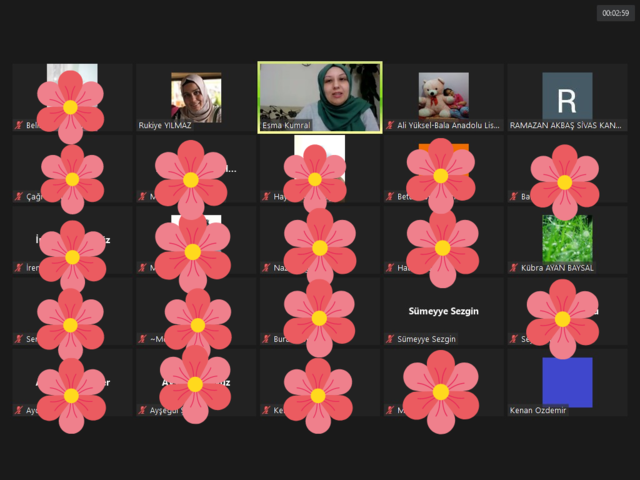Viewport: 640px width, 480px height.
Task: Click Kübra AYAN BAYSAL's muted mic icon
Action: click(x=513, y=268)
